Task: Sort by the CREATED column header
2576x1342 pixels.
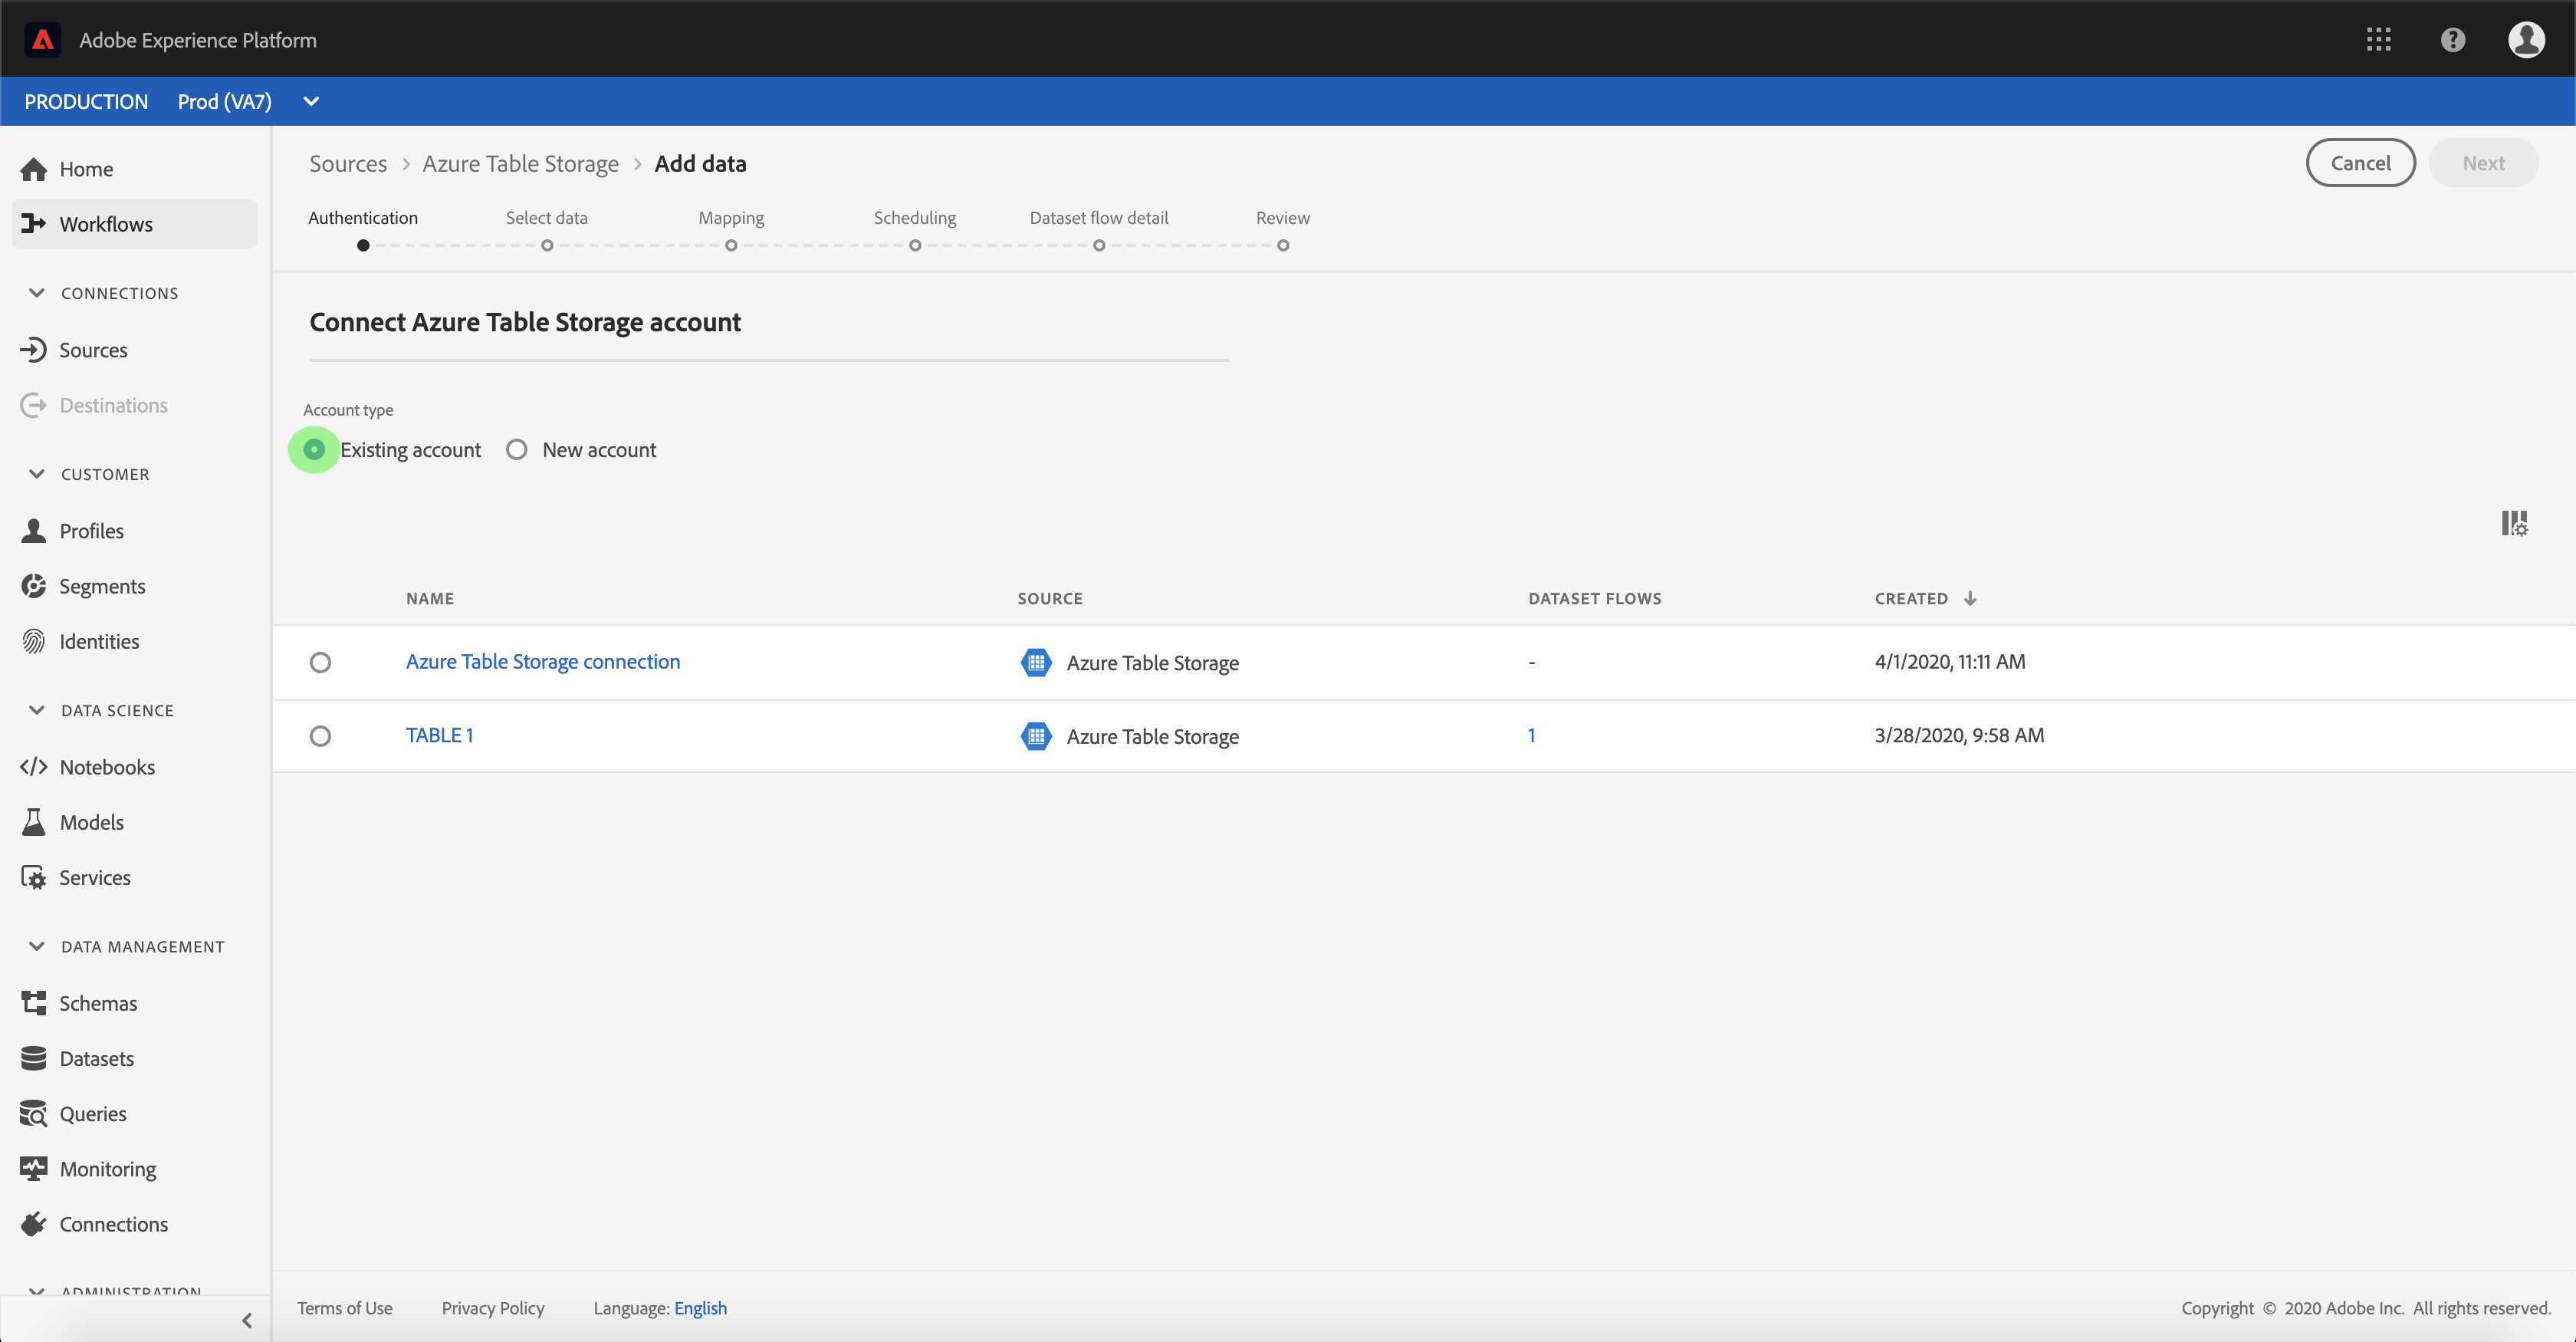Action: point(1911,598)
